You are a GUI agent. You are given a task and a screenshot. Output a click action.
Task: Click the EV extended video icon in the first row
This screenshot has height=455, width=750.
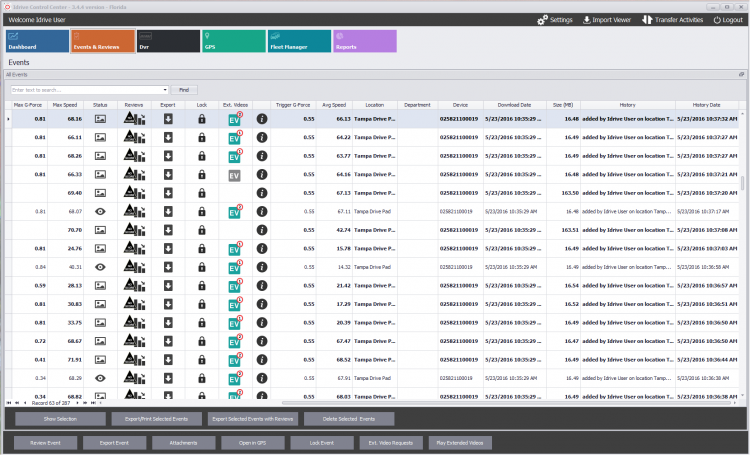(234, 118)
